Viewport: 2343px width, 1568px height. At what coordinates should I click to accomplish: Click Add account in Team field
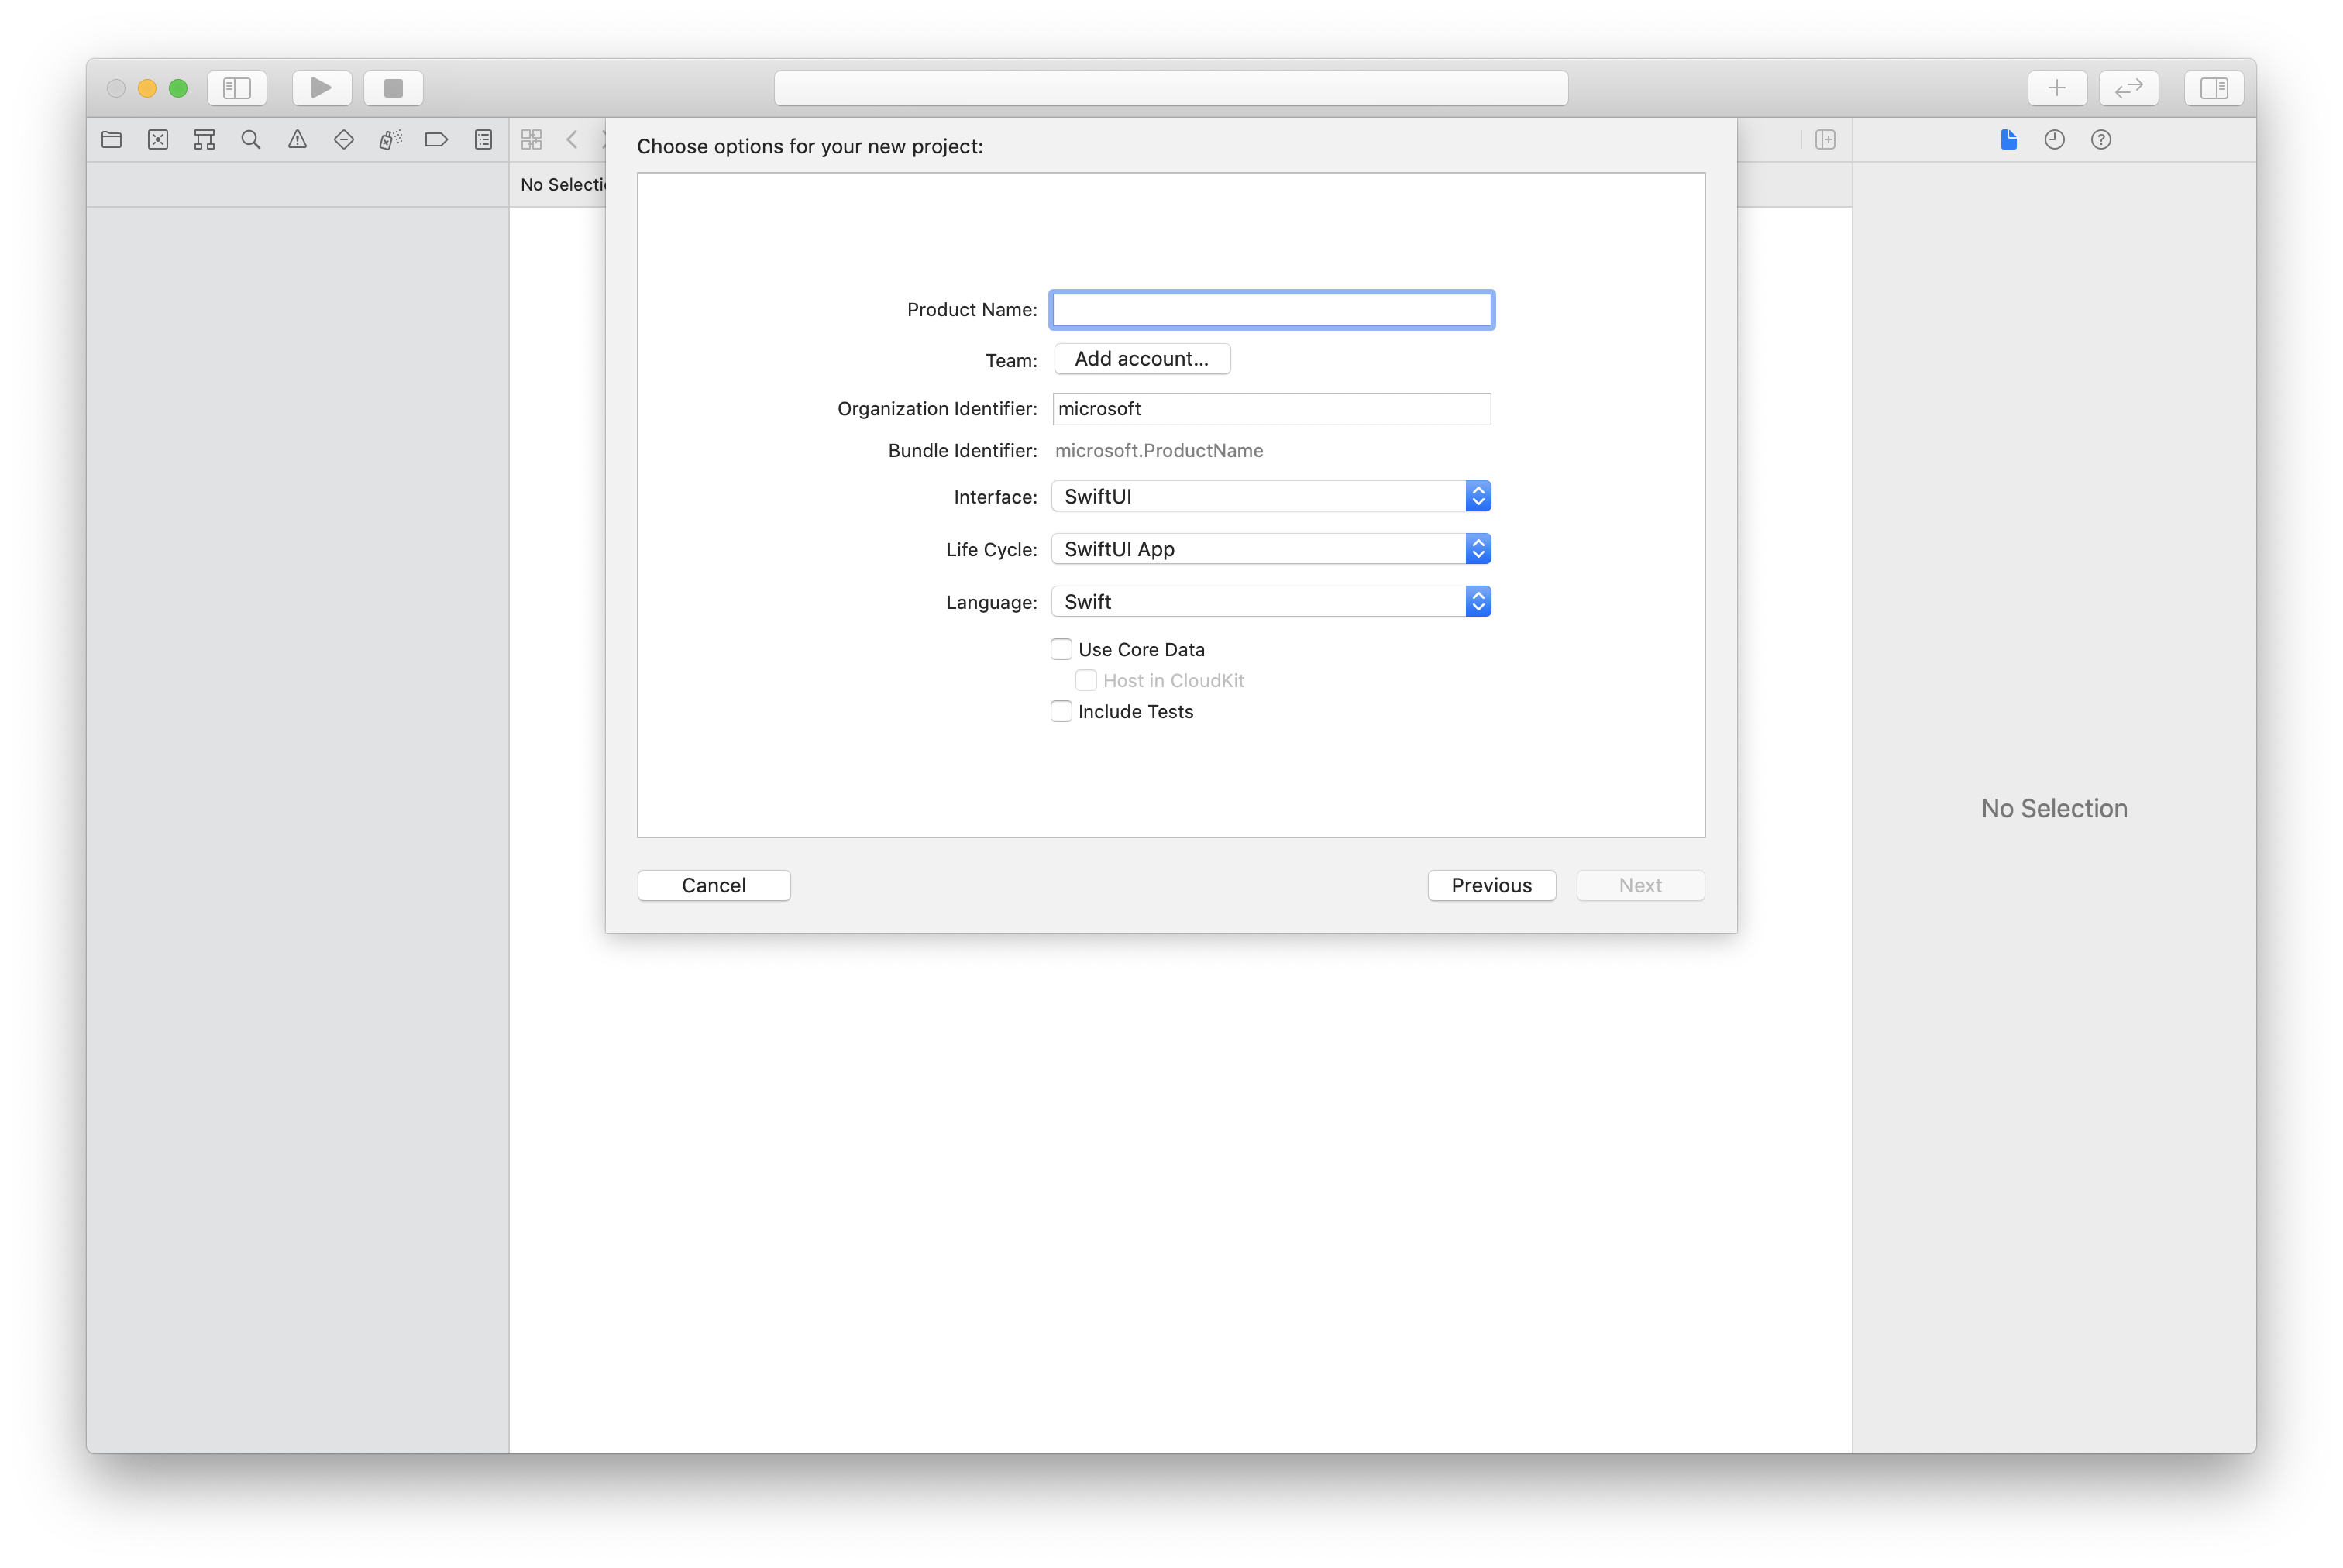[1139, 357]
